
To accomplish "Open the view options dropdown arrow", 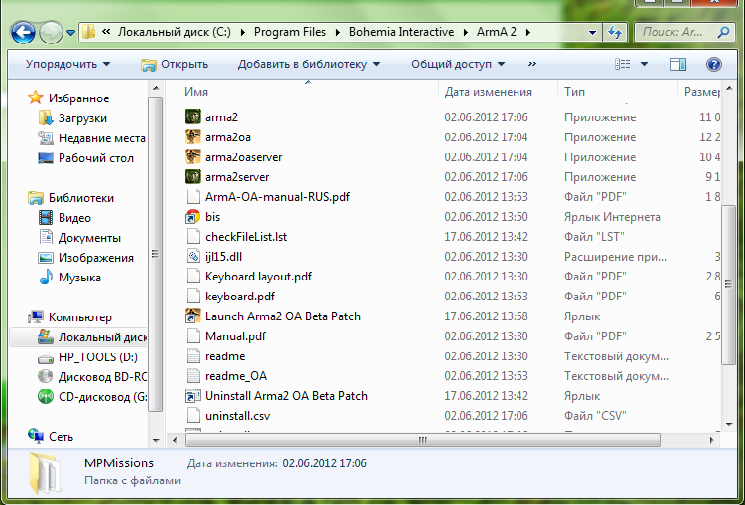I will point(645,65).
